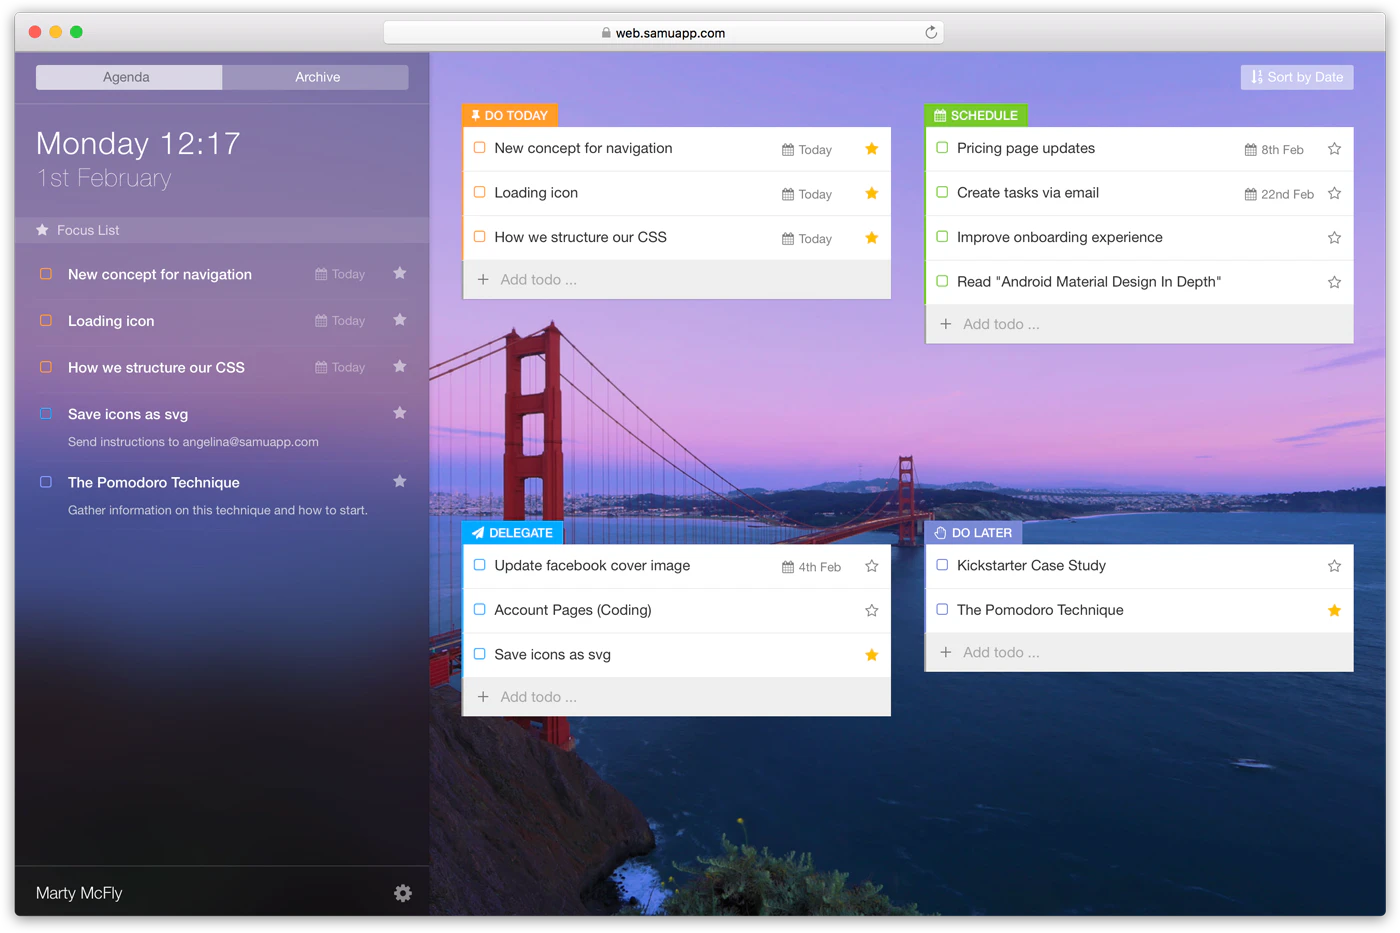
Task: Add a todo in the Schedule list
Action: point(1140,324)
